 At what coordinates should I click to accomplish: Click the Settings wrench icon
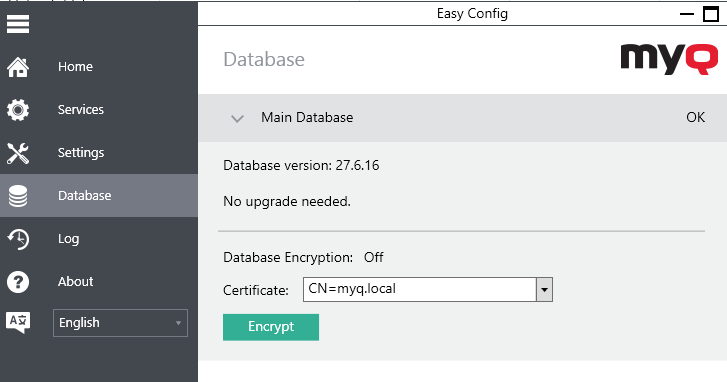(x=18, y=153)
